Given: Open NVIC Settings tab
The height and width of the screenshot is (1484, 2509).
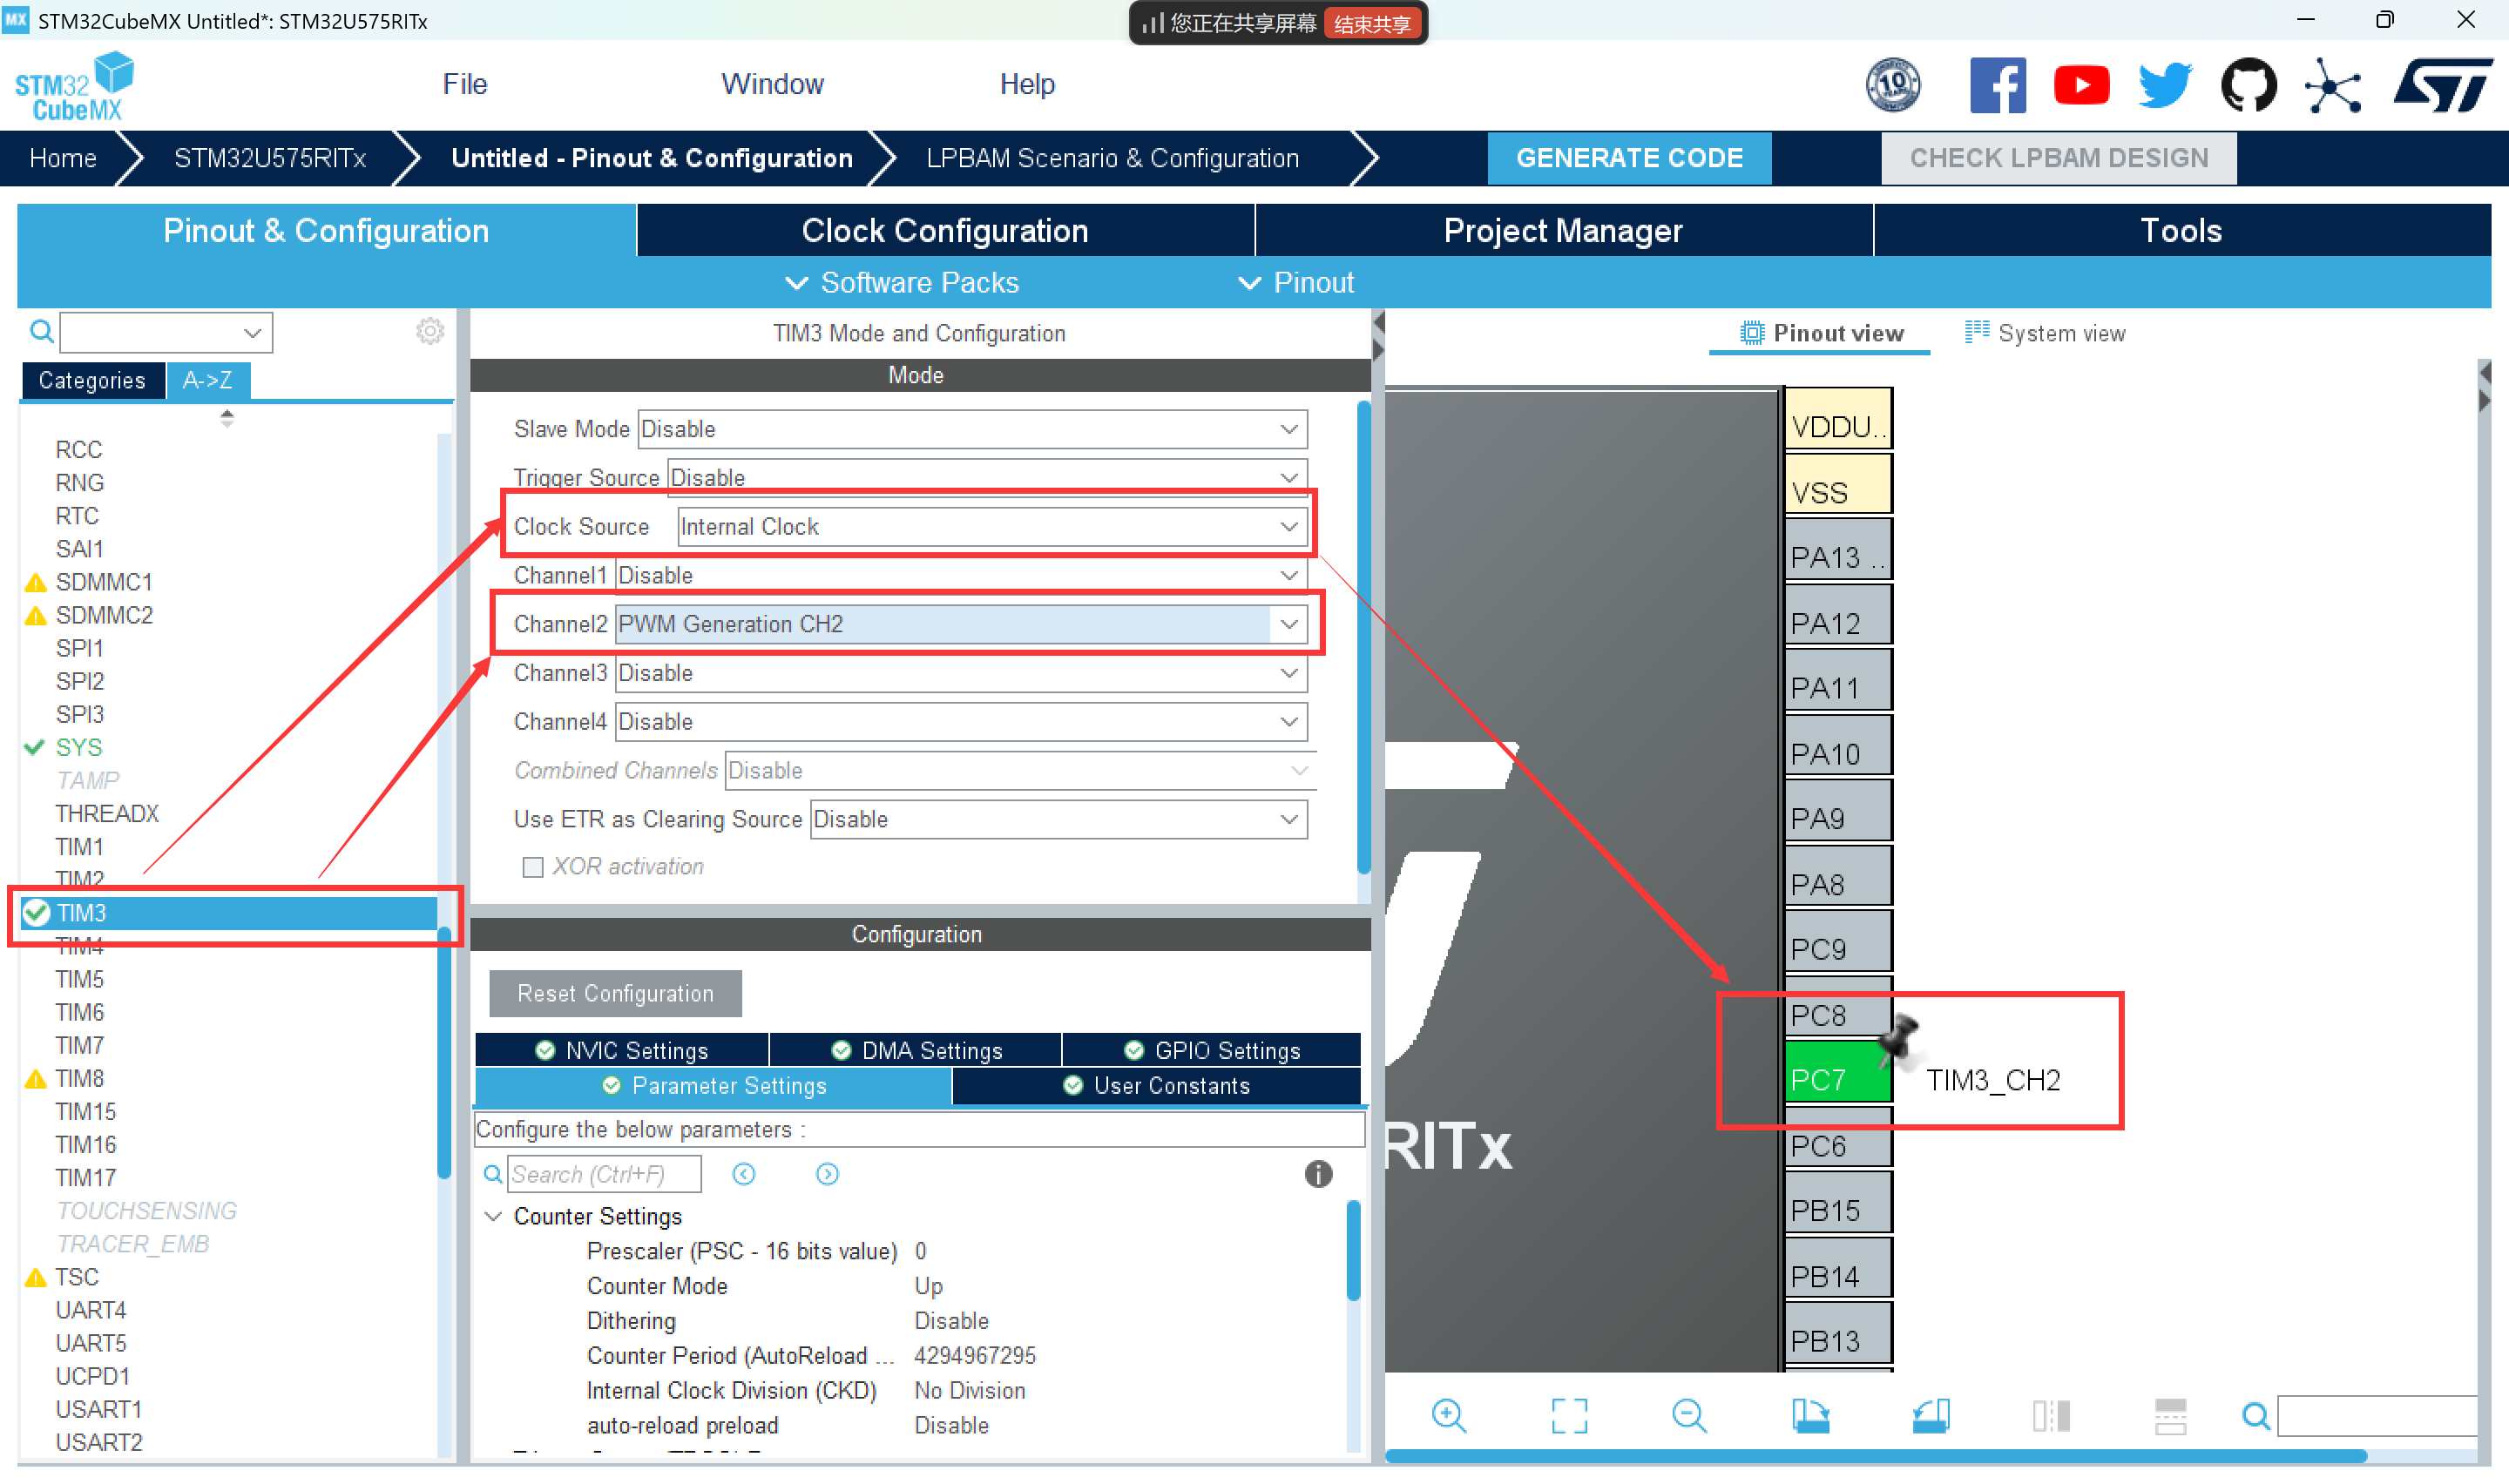Looking at the screenshot, I should [622, 1050].
